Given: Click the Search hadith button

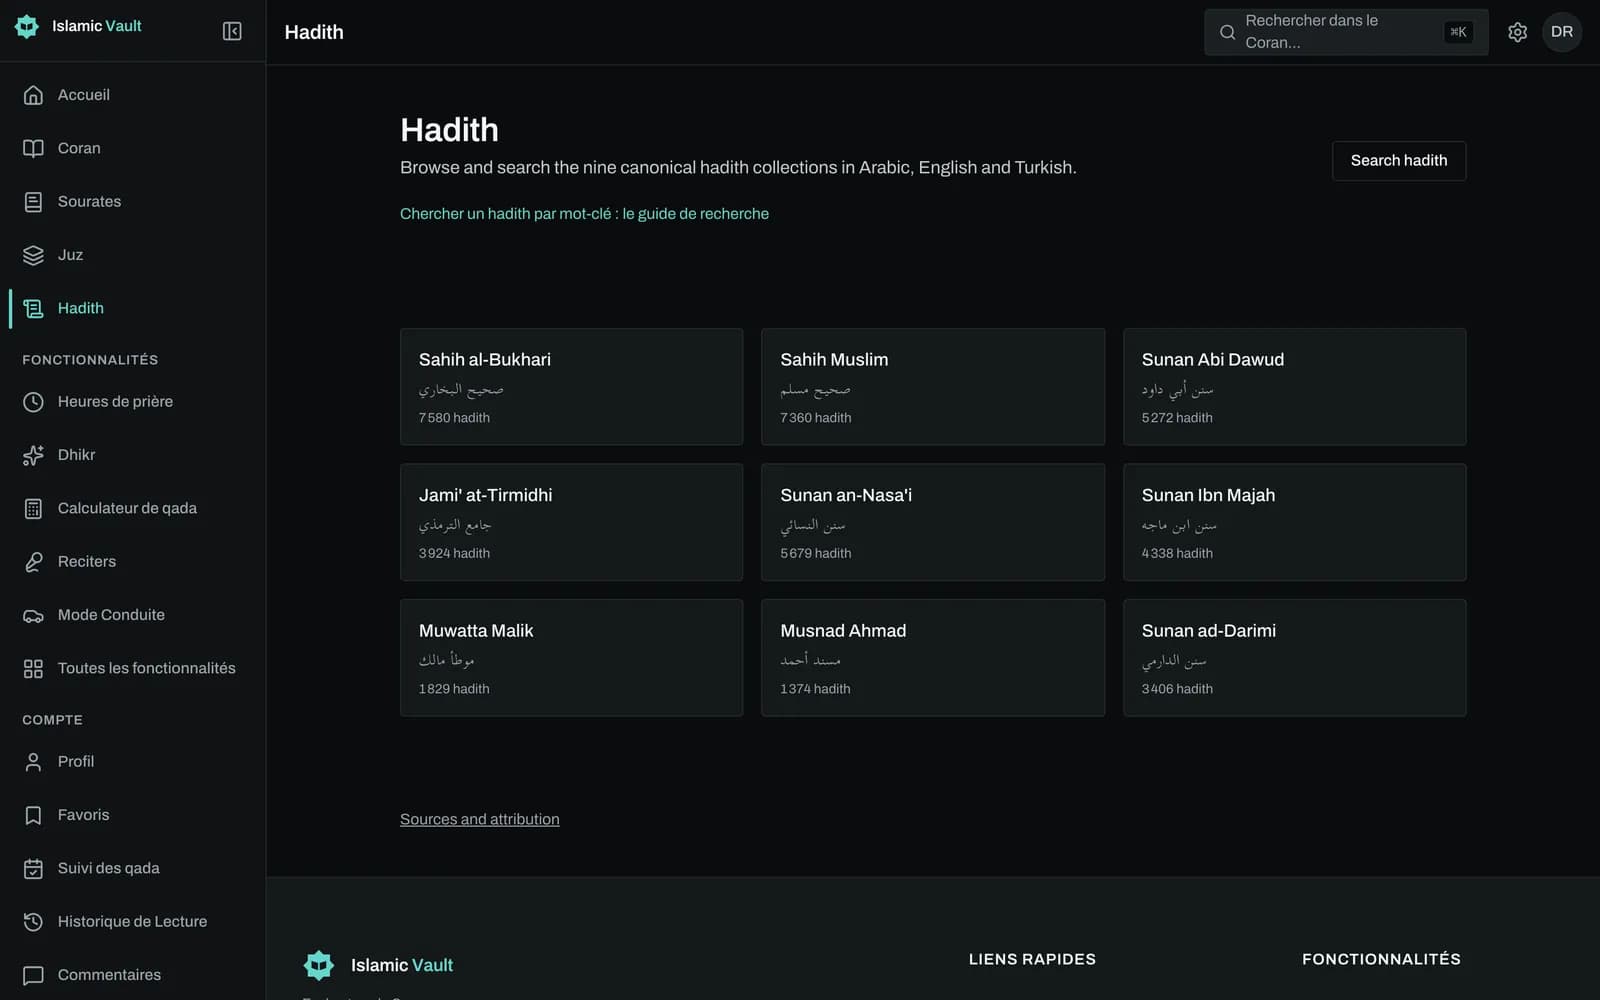Looking at the screenshot, I should point(1398,161).
